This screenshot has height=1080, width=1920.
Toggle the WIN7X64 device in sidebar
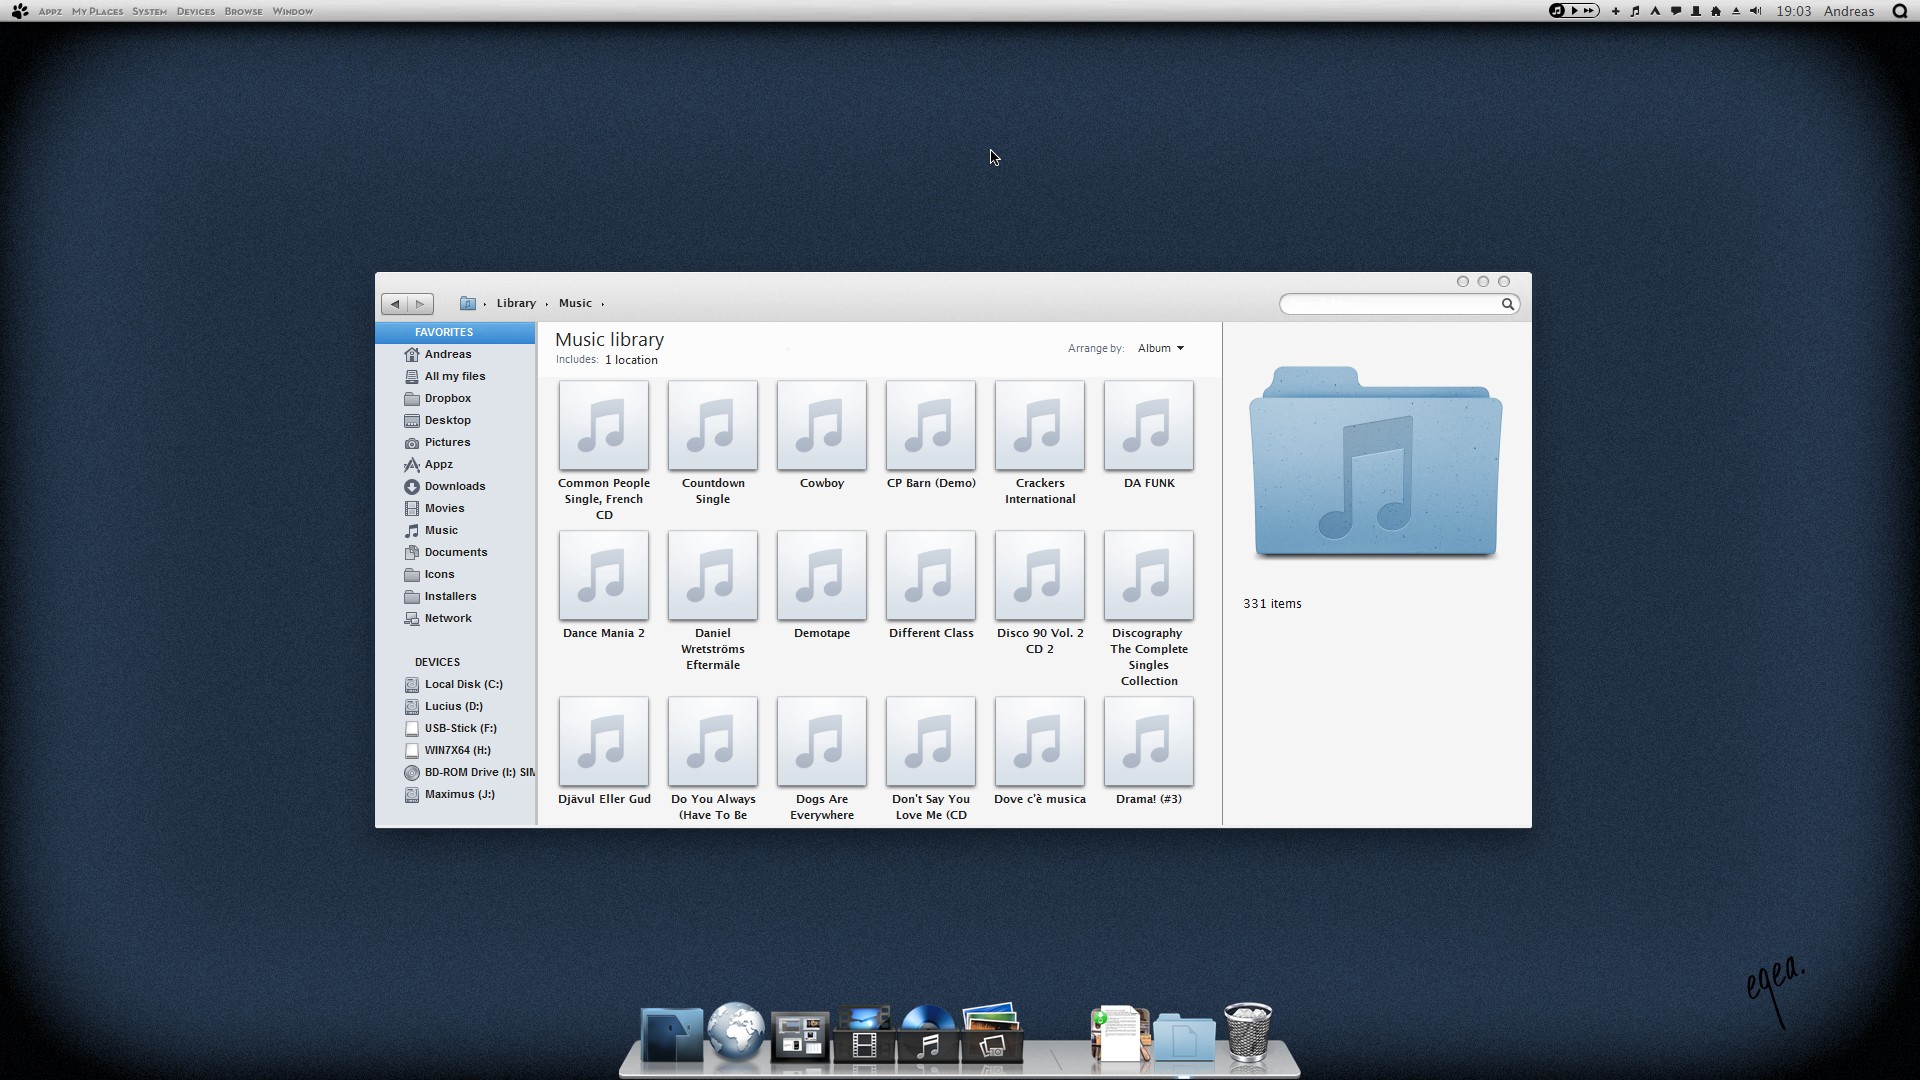click(456, 749)
